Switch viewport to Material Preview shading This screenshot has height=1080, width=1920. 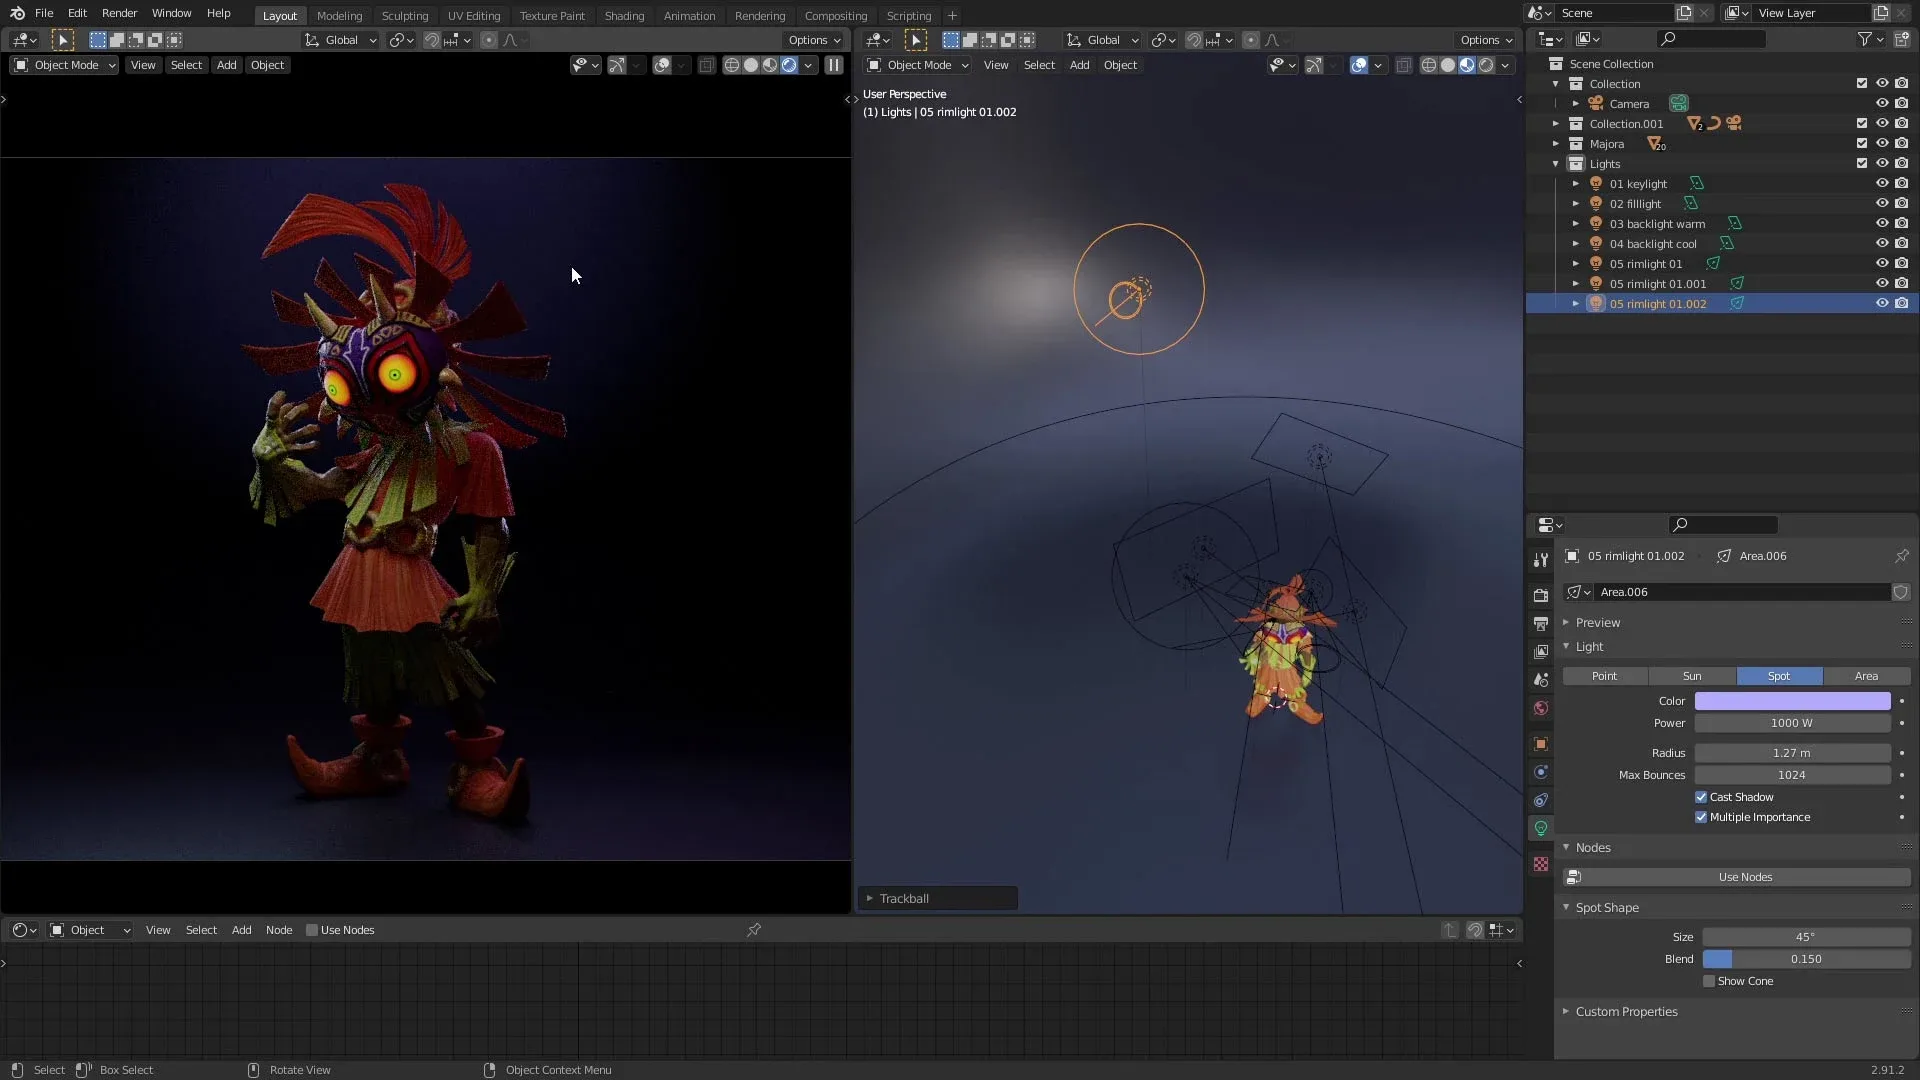point(1466,64)
